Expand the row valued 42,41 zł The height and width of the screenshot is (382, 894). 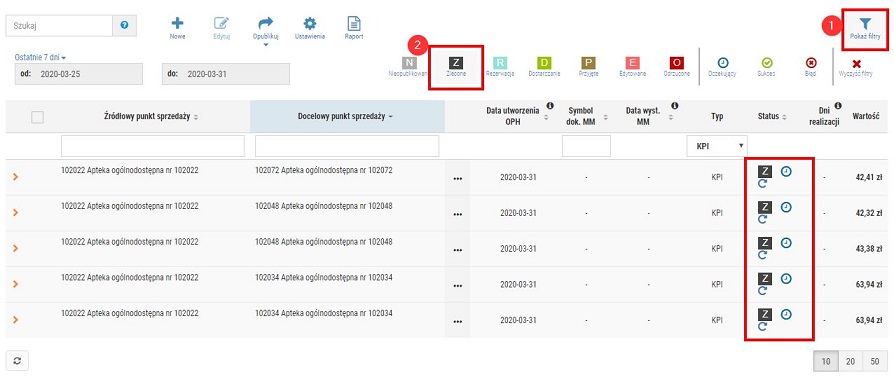coord(15,177)
